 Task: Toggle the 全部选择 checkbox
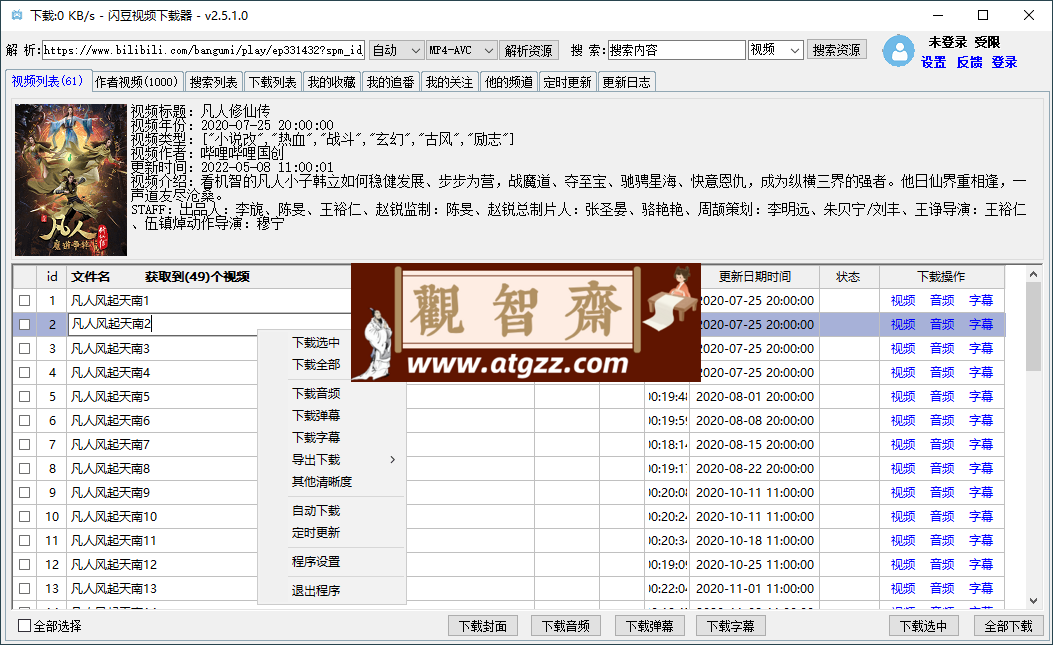click(x=25, y=626)
